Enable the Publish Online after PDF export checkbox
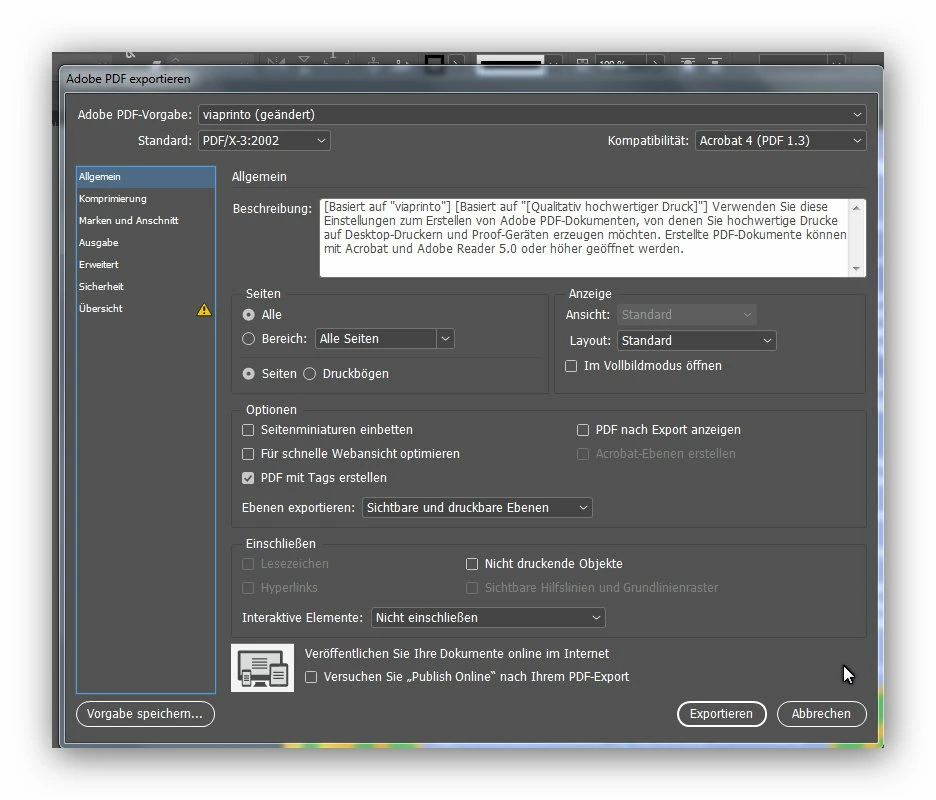This screenshot has height=800, width=936. click(311, 677)
